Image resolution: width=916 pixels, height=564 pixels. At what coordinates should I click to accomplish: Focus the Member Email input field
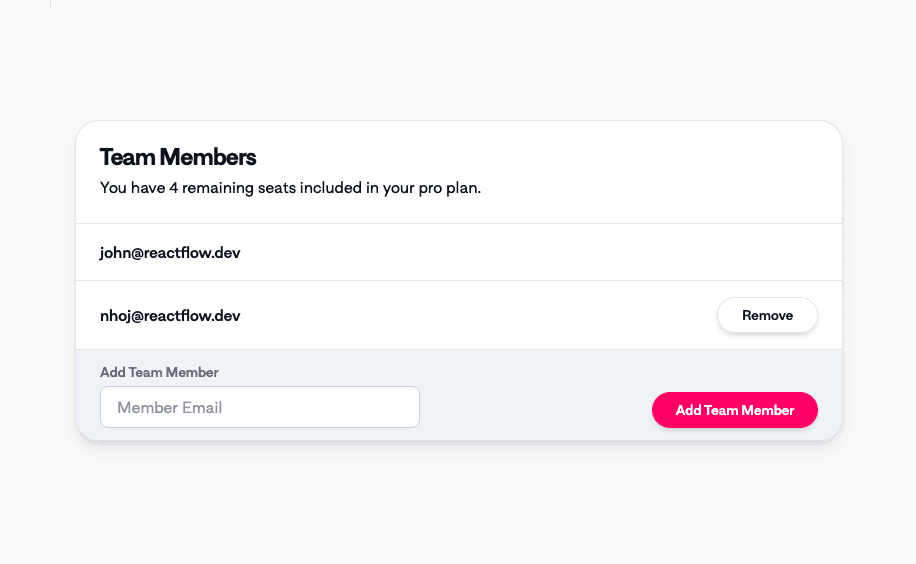click(x=260, y=407)
